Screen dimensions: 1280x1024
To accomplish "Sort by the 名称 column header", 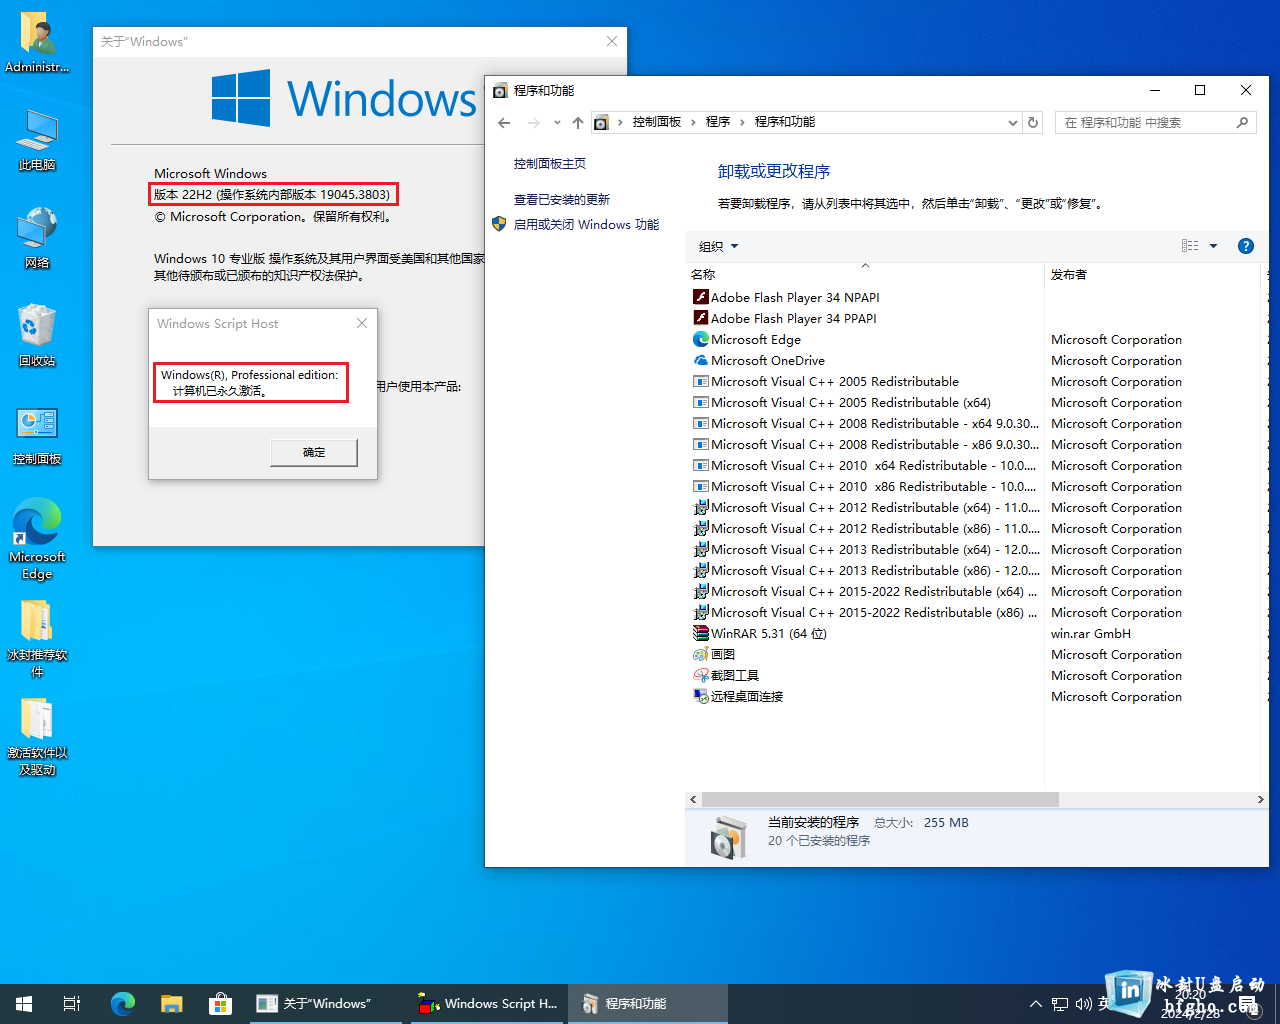I will click(x=865, y=274).
